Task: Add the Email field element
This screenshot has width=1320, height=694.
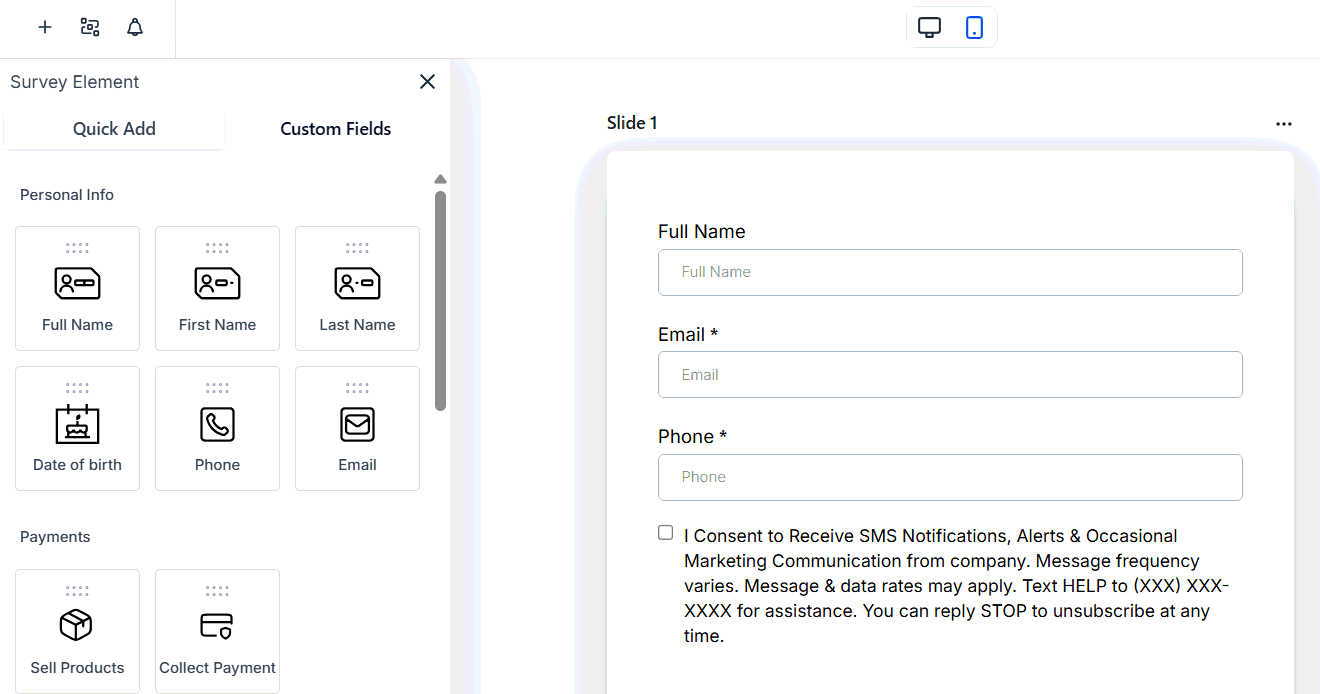Action: click(357, 428)
